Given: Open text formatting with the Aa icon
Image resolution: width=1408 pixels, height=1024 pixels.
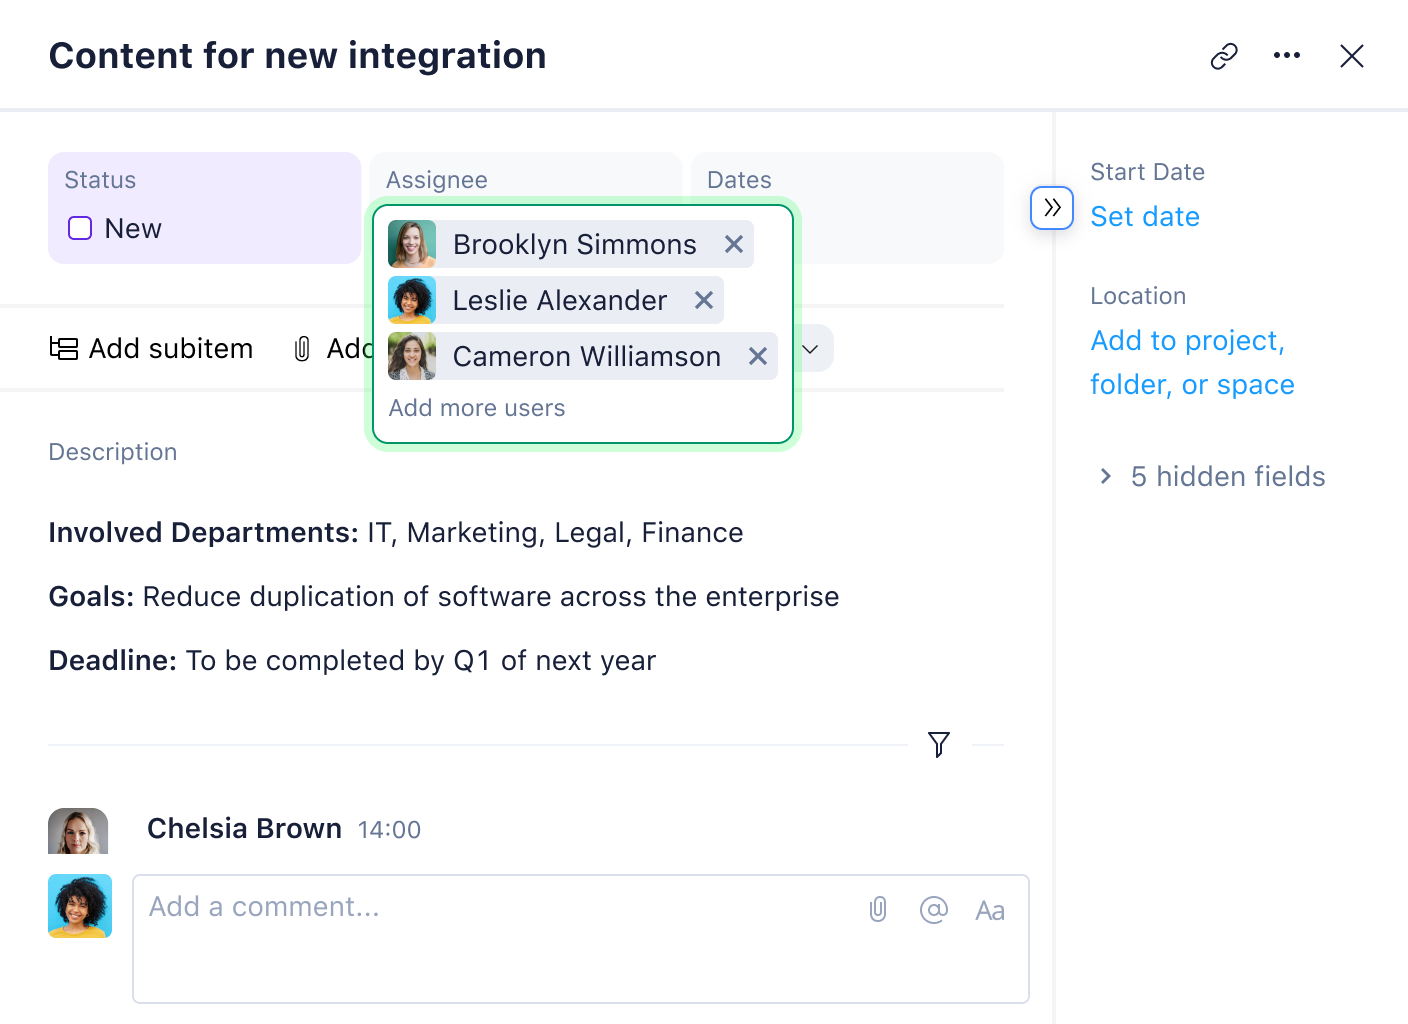Looking at the screenshot, I should point(990,910).
